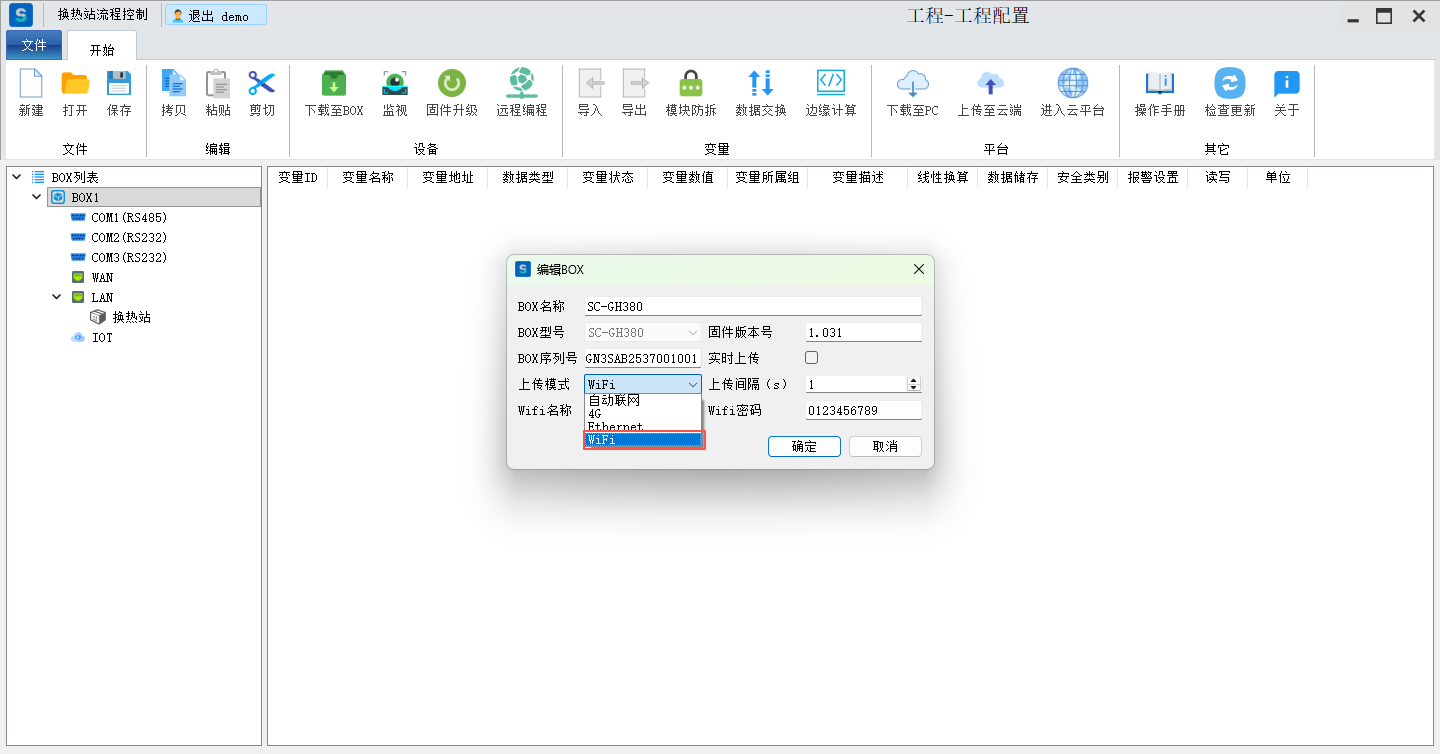Open 远程编程 remote programming
Viewport: 1440px width, 754px height.
(x=521, y=84)
